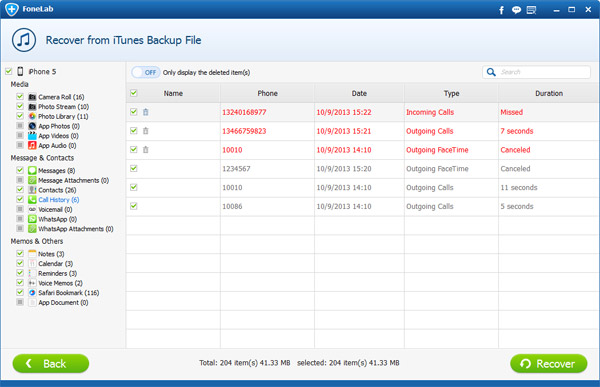The image size is (600, 387).
Task: Select the Photo Stream icon
Action: (32, 106)
